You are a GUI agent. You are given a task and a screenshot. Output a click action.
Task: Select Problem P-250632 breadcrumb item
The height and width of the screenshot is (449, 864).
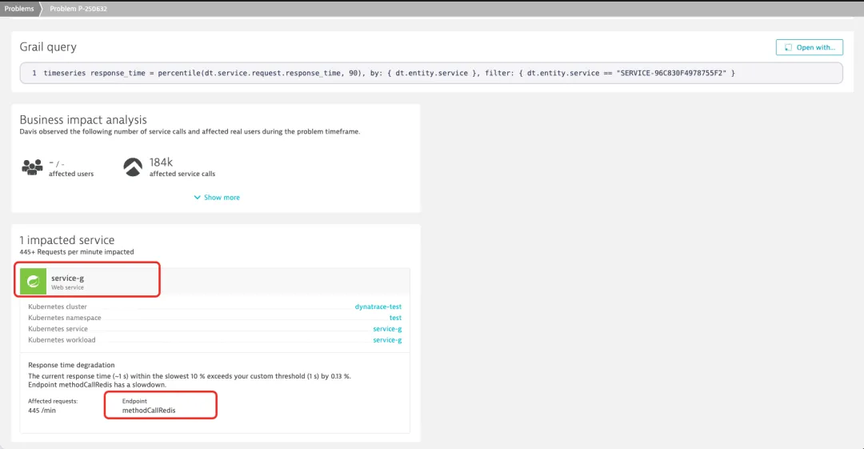78,9
